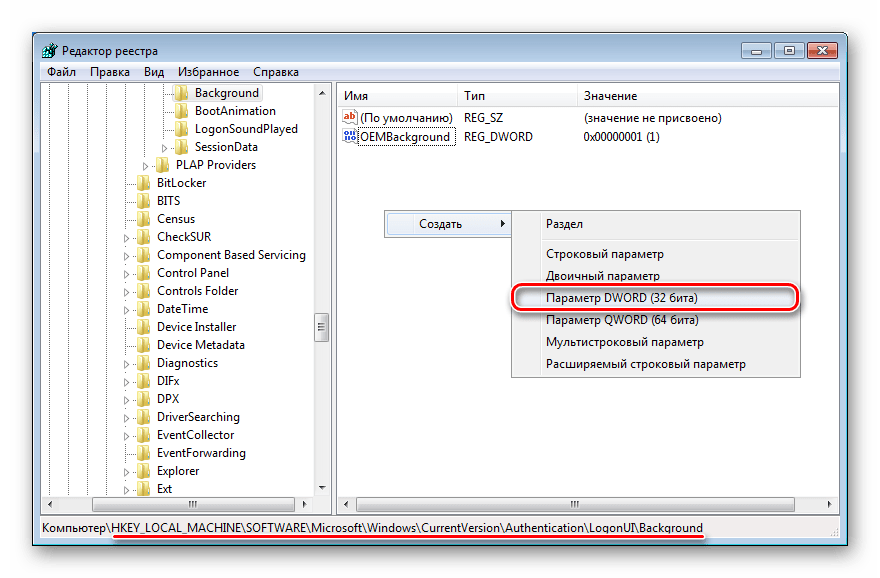This screenshot has width=880, height=578.
Task: Click the LogonSoundPlayed folder icon
Action: (x=181, y=129)
